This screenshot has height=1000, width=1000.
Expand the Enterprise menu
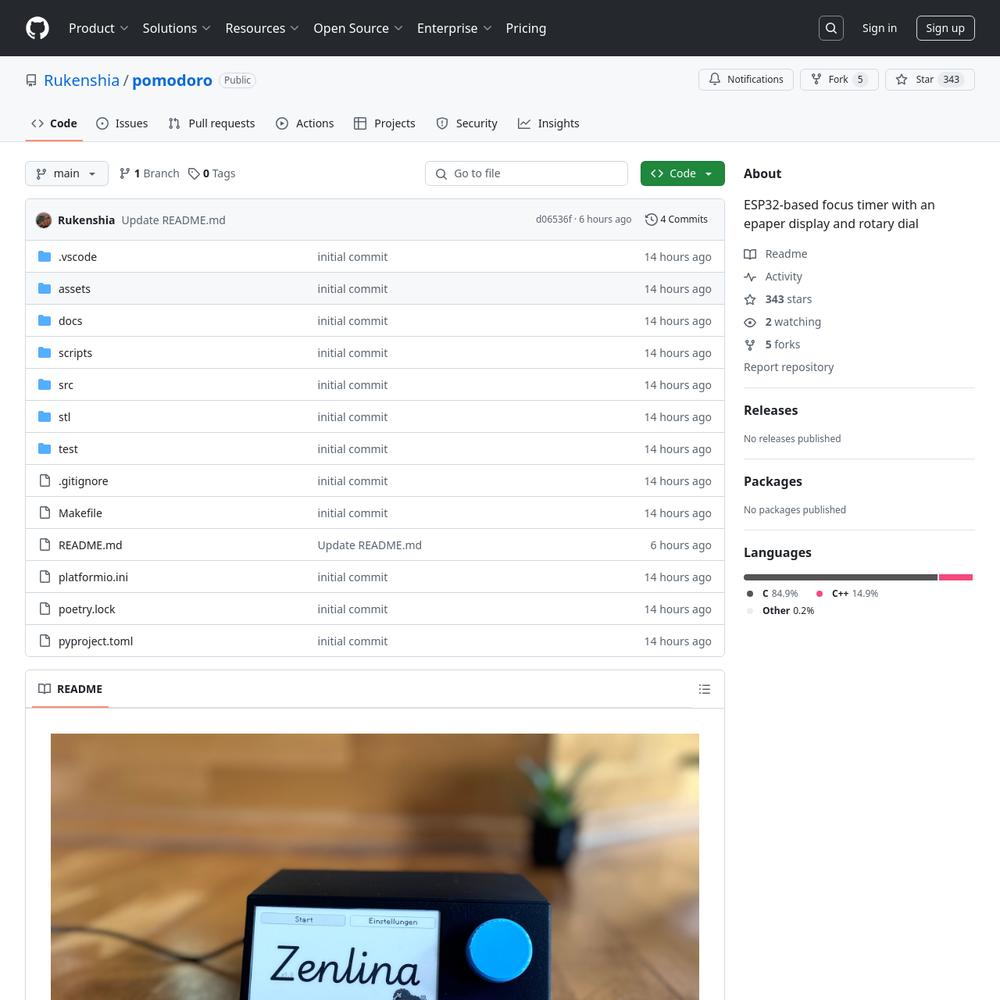(x=454, y=28)
